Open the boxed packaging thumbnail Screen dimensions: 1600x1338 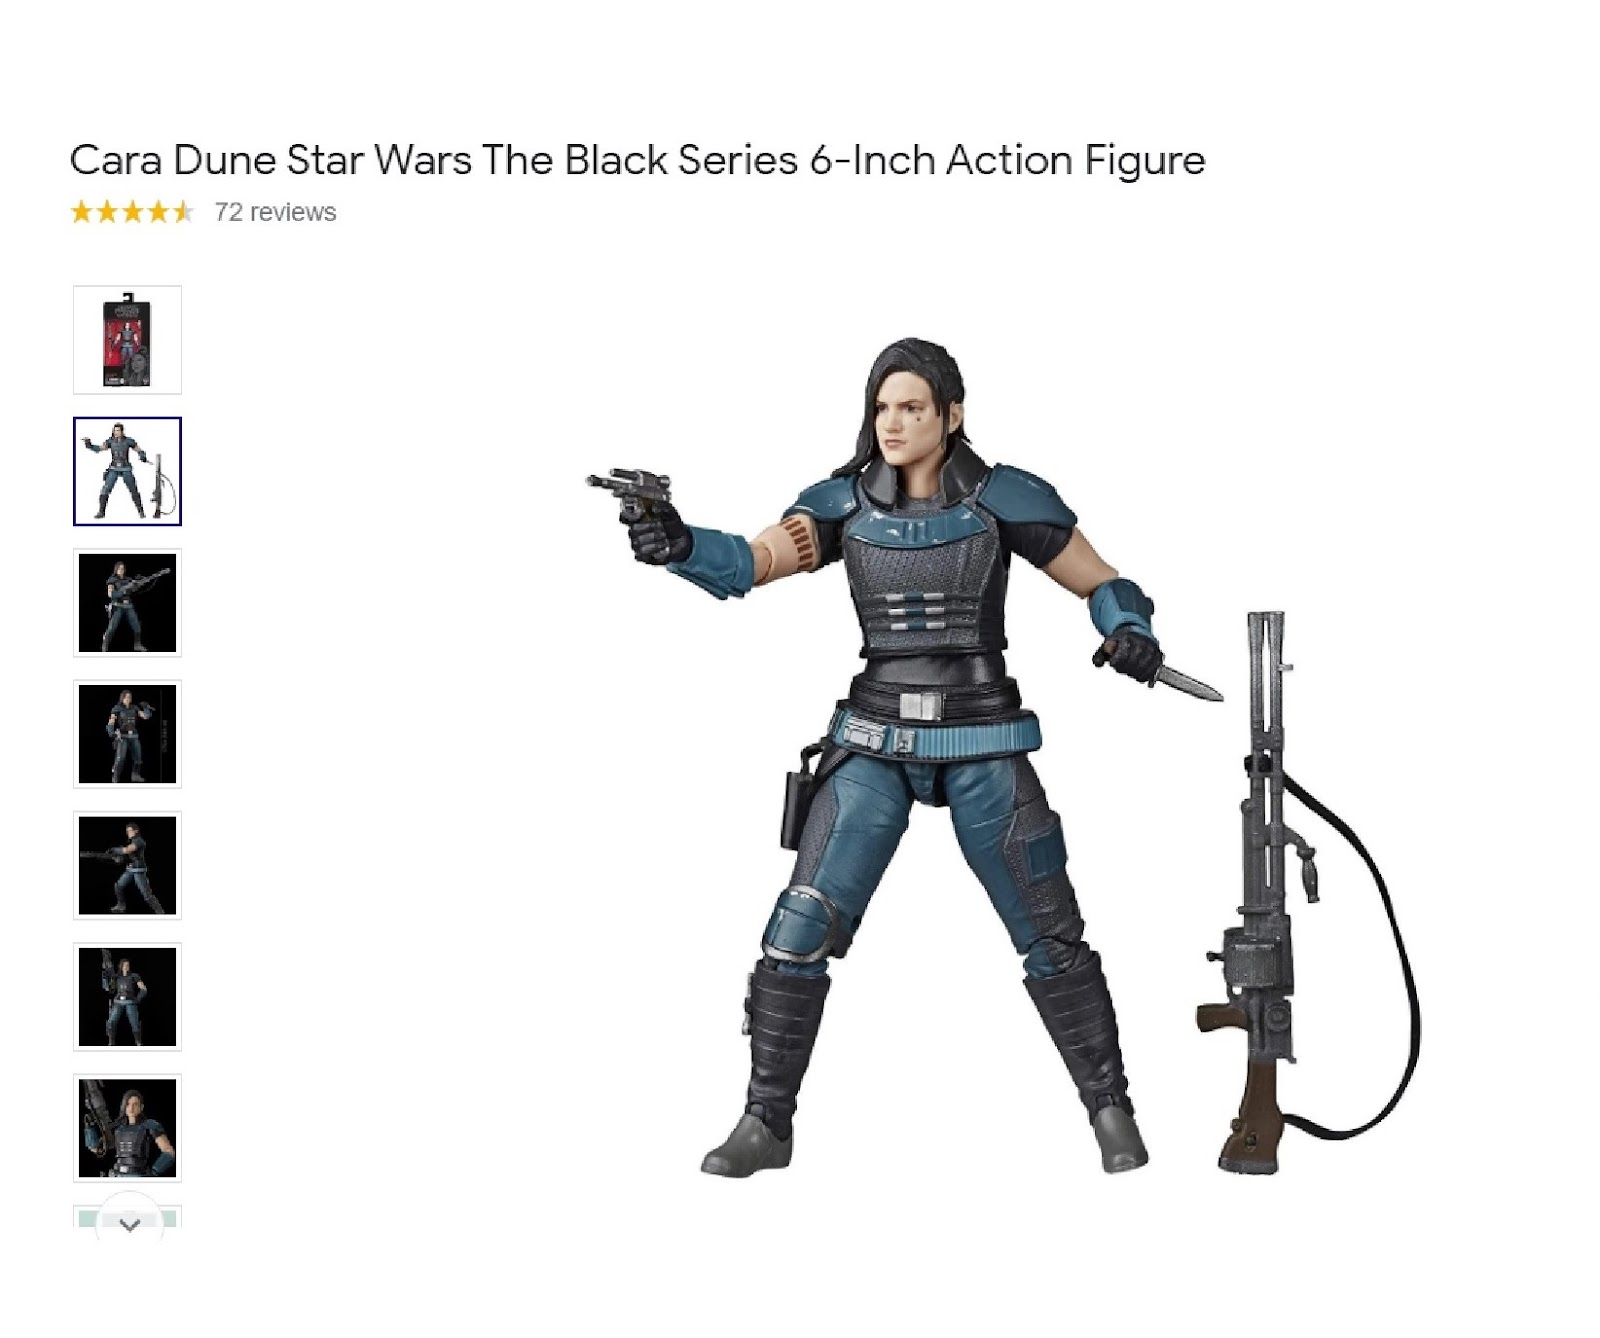tap(127, 340)
